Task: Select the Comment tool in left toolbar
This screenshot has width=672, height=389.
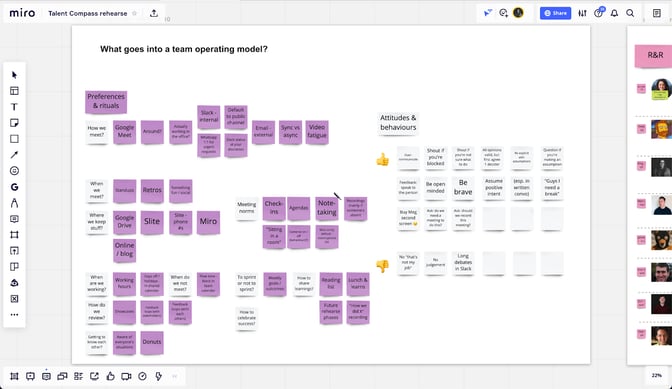Action: tap(14, 219)
